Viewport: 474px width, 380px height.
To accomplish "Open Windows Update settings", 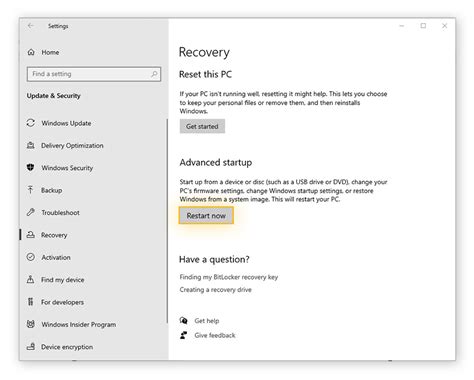I will 66,123.
